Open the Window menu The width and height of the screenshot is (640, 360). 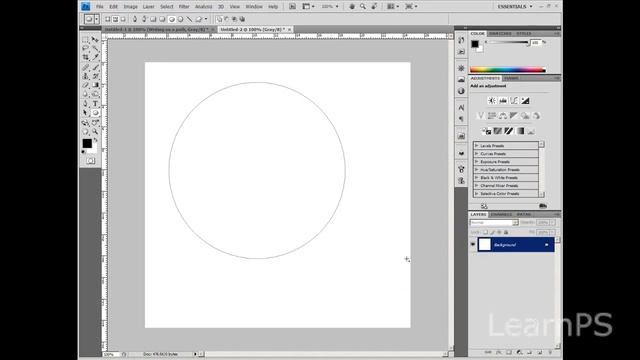coord(254,7)
